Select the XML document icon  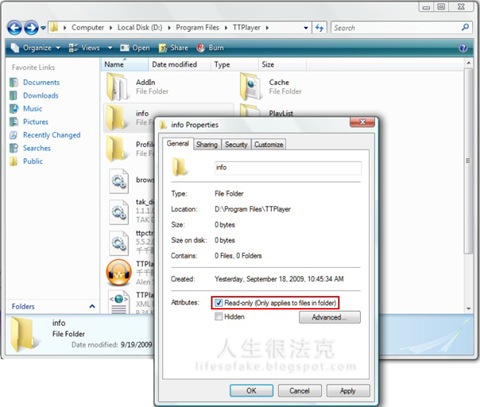tap(119, 302)
